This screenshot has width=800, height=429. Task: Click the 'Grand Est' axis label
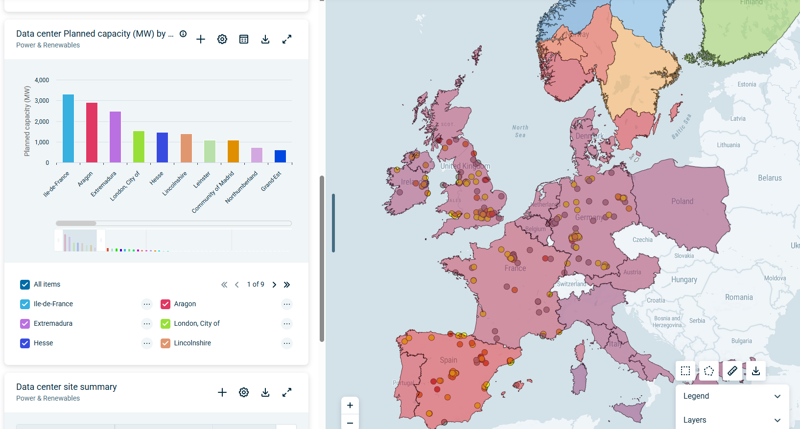point(271,181)
